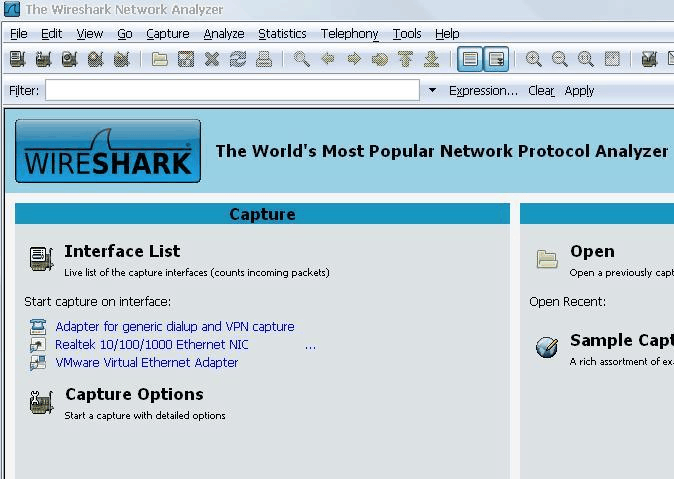Go forward in packet history arrow
Screen dimensions: 674x479
354,59
